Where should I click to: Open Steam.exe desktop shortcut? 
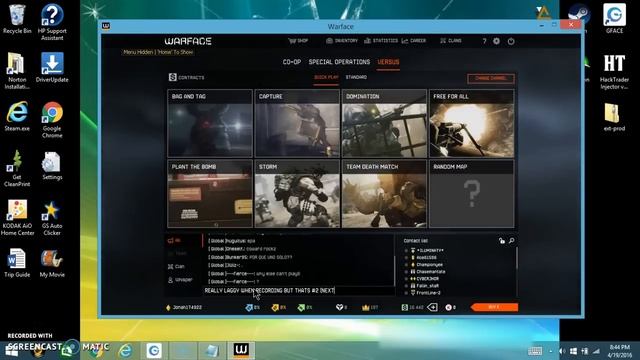click(17, 117)
